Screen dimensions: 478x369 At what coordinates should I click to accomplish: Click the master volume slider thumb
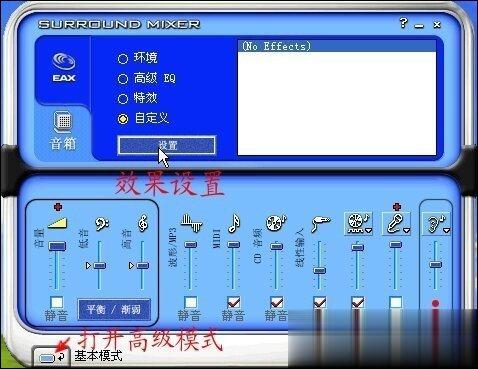[57, 246]
